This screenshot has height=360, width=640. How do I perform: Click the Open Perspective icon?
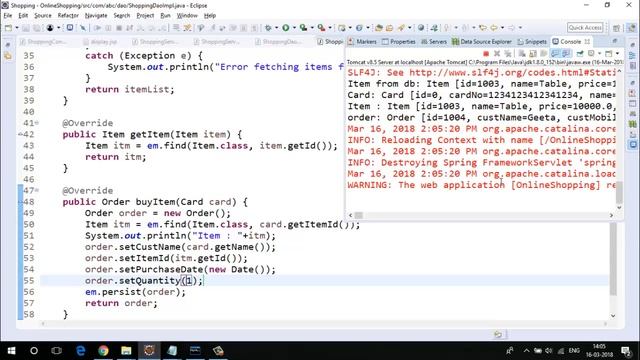(x=617, y=28)
